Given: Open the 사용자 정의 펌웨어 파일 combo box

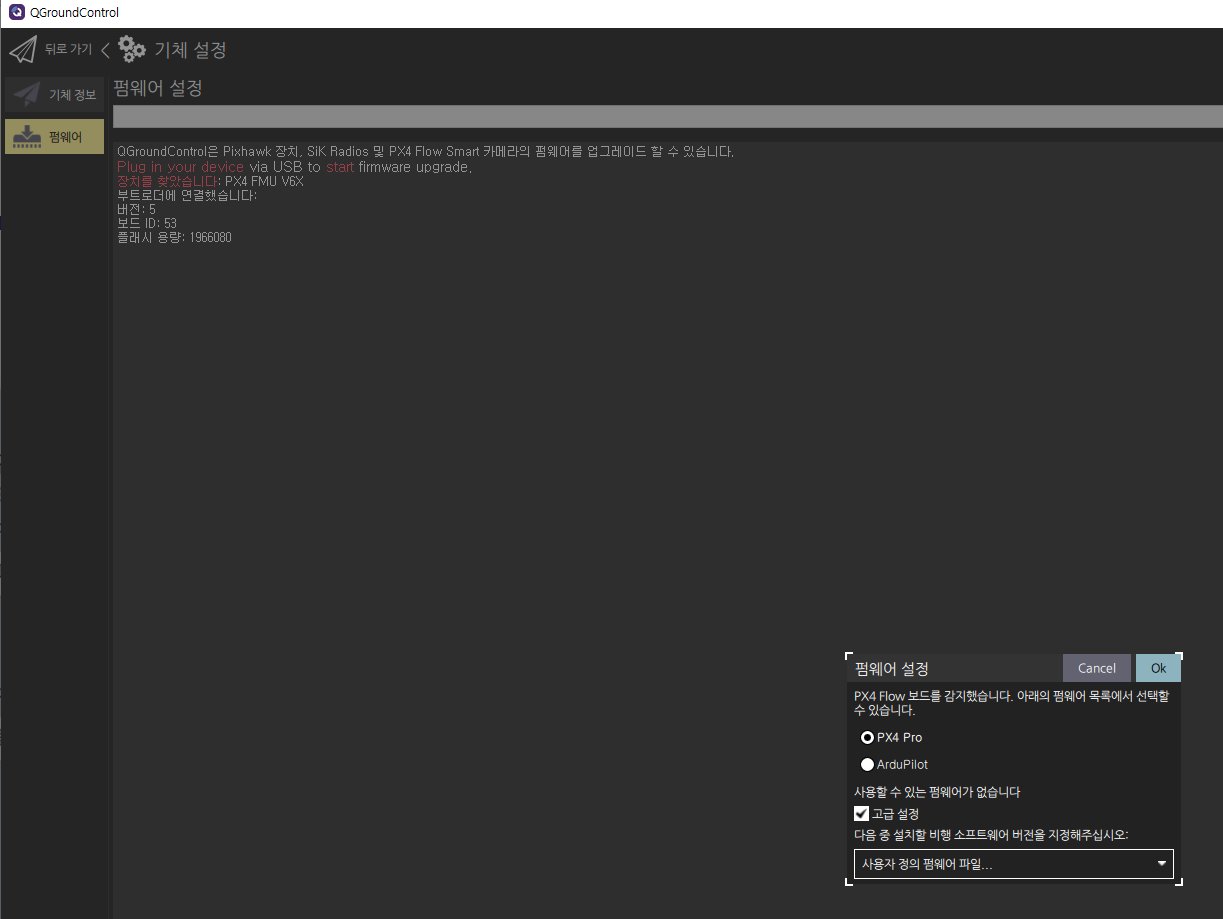Looking at the screenshot, I should tap(1000, 864).
